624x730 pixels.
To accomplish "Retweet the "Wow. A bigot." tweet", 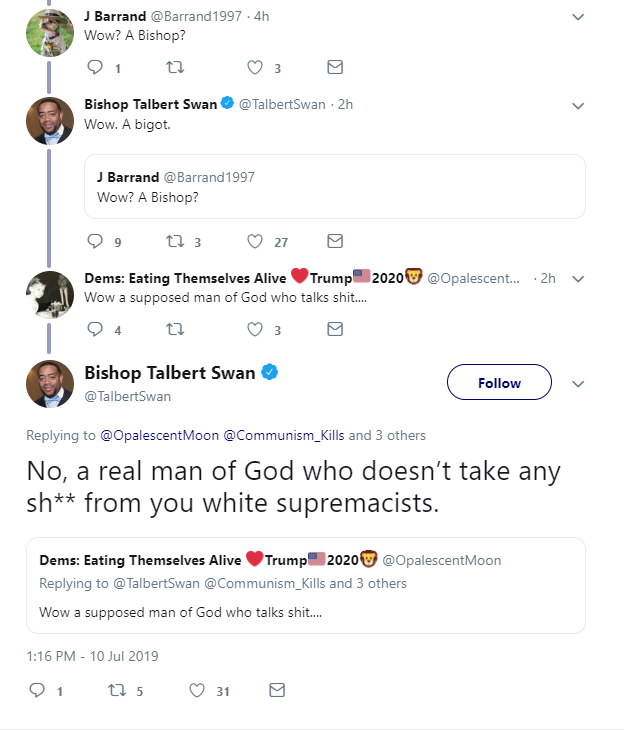I will 176,241.
